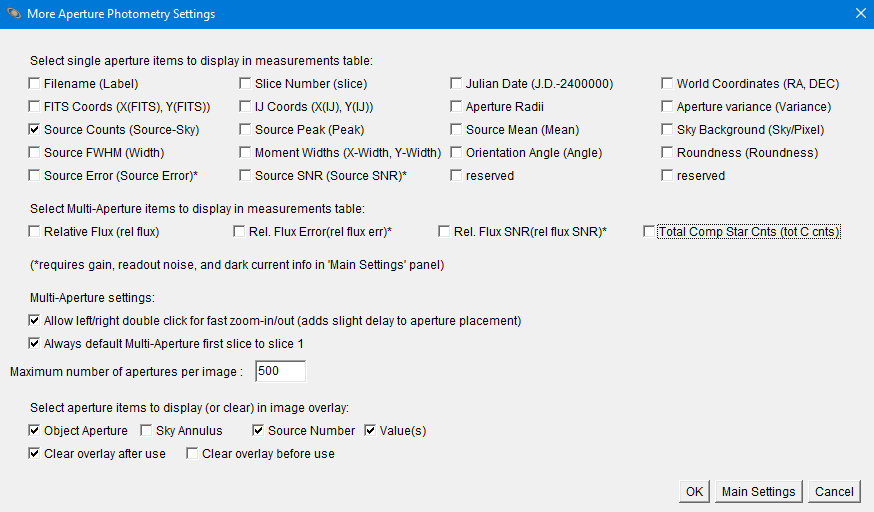This screenshot has width=874, height=512.
Task: Click the app icon in title bar
Action: 15,14
